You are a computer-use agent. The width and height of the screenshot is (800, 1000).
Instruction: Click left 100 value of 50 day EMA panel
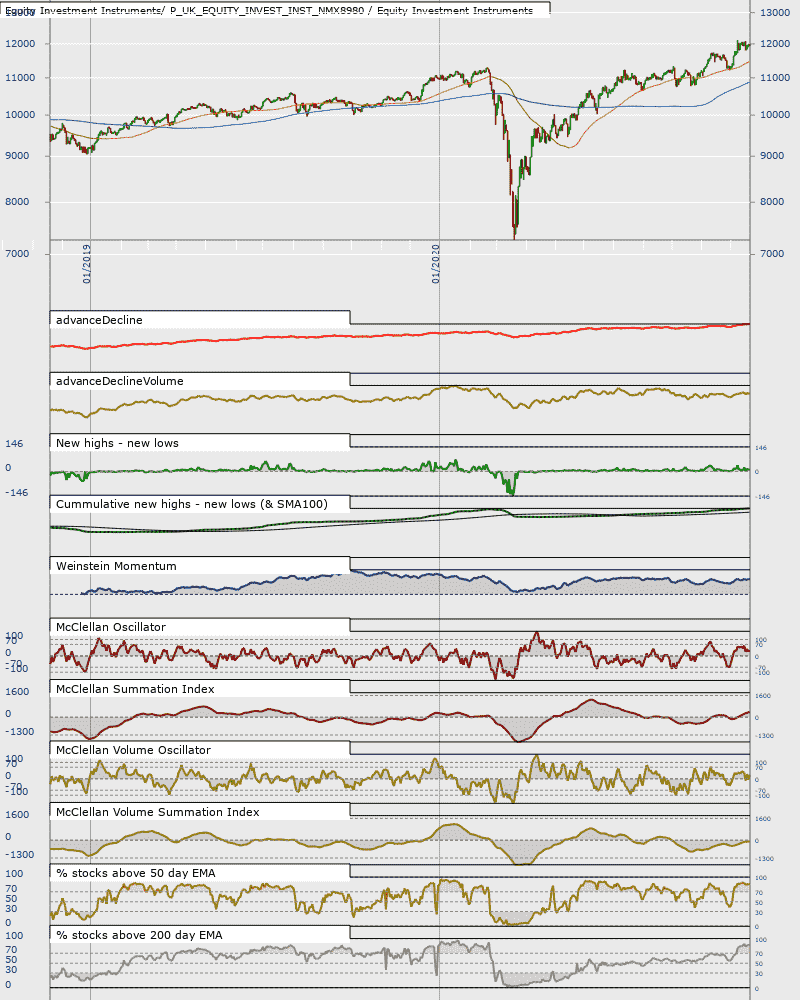[x=14, y=874]
